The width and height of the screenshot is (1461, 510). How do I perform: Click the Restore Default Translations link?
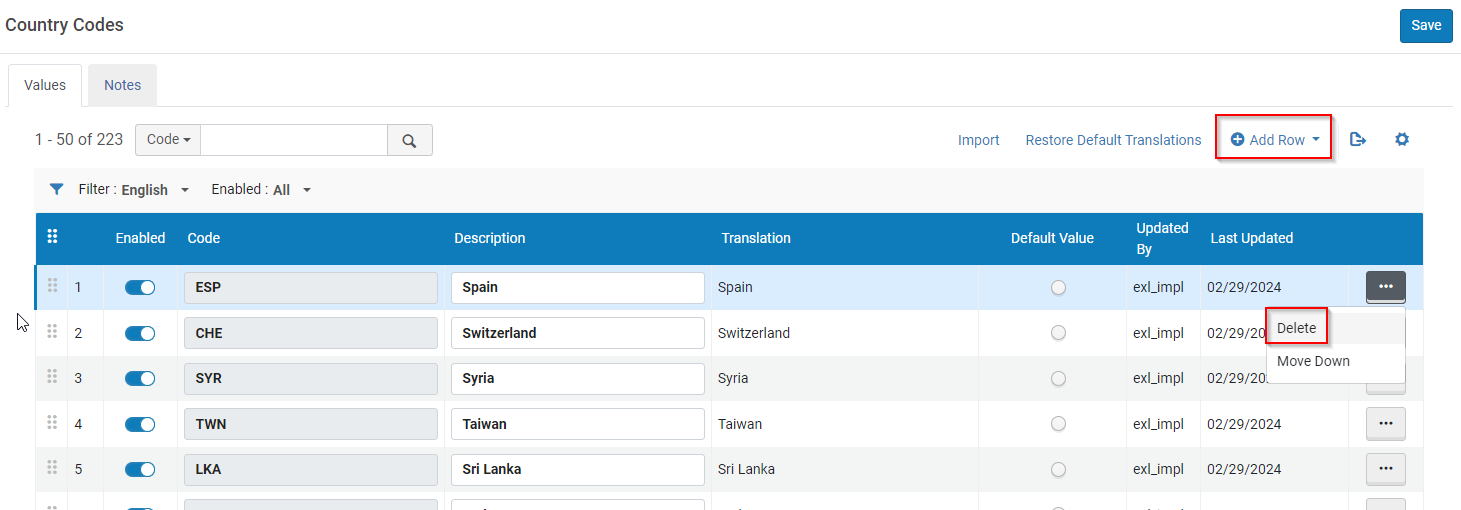click(1113, 140)
